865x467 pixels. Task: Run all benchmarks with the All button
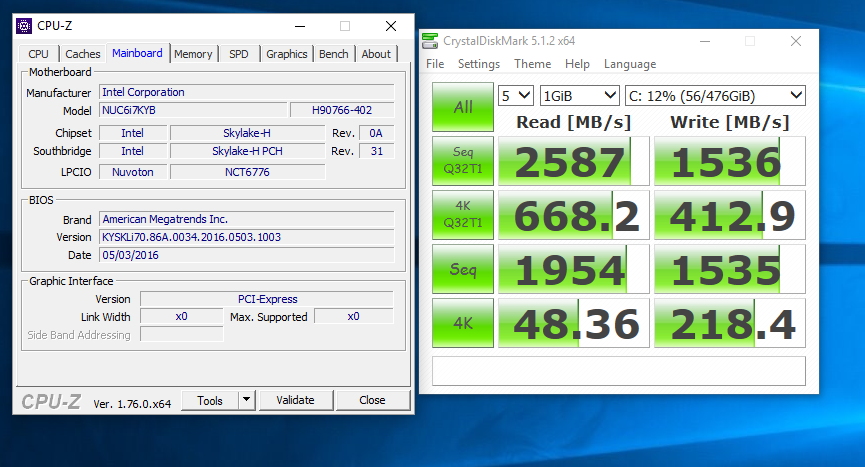pyautogui.click(x=462, y=107)
